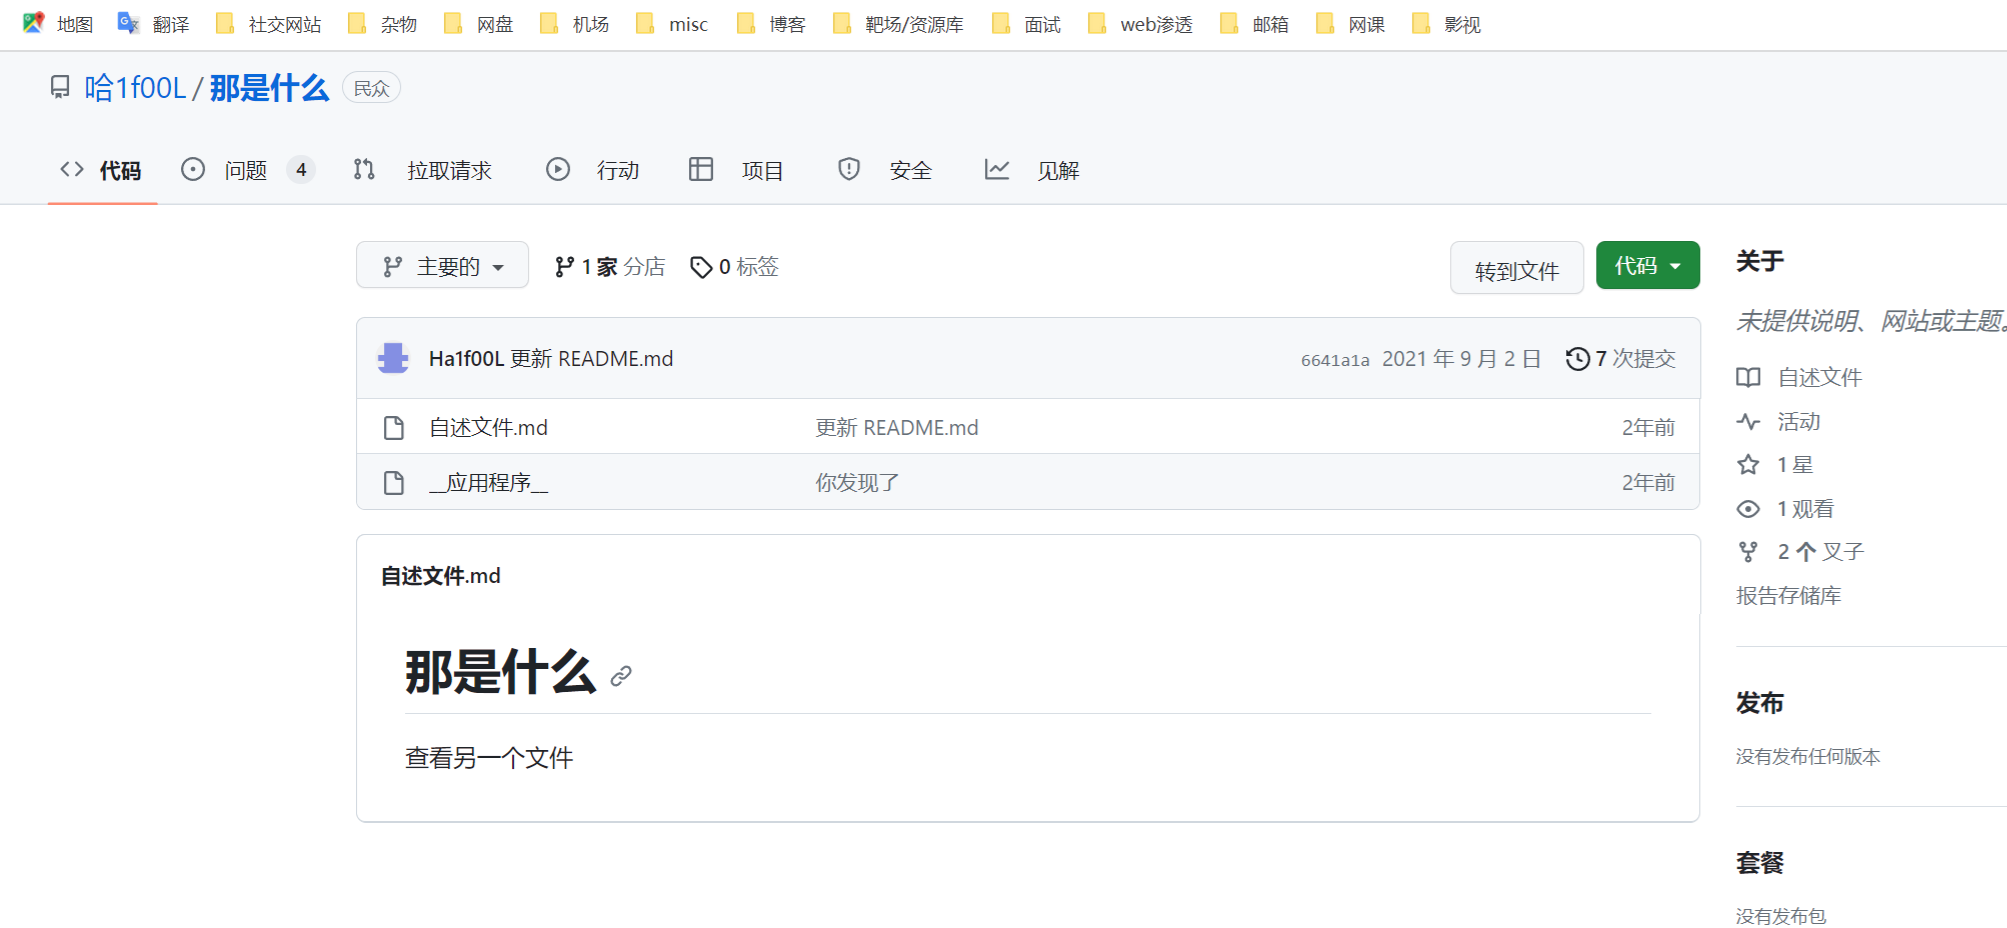Screen dimensions: 2007x928
Task: Switch to the 见解 tab
Action: (1032, 170)
